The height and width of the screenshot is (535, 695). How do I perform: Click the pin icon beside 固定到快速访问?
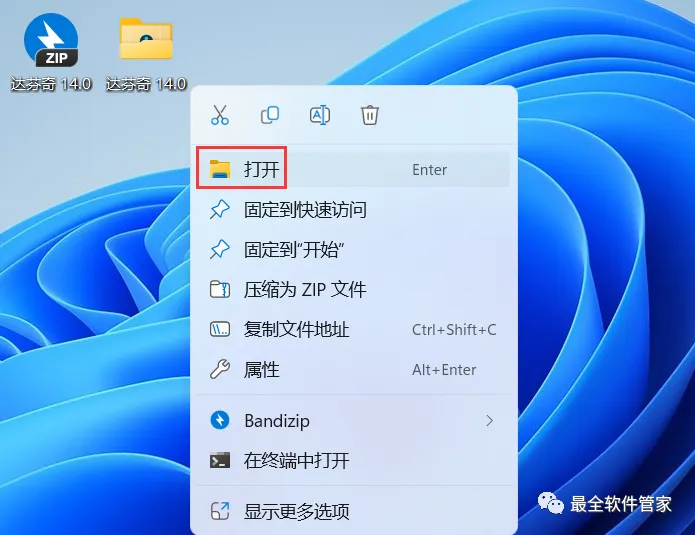[x=220, y=210]
